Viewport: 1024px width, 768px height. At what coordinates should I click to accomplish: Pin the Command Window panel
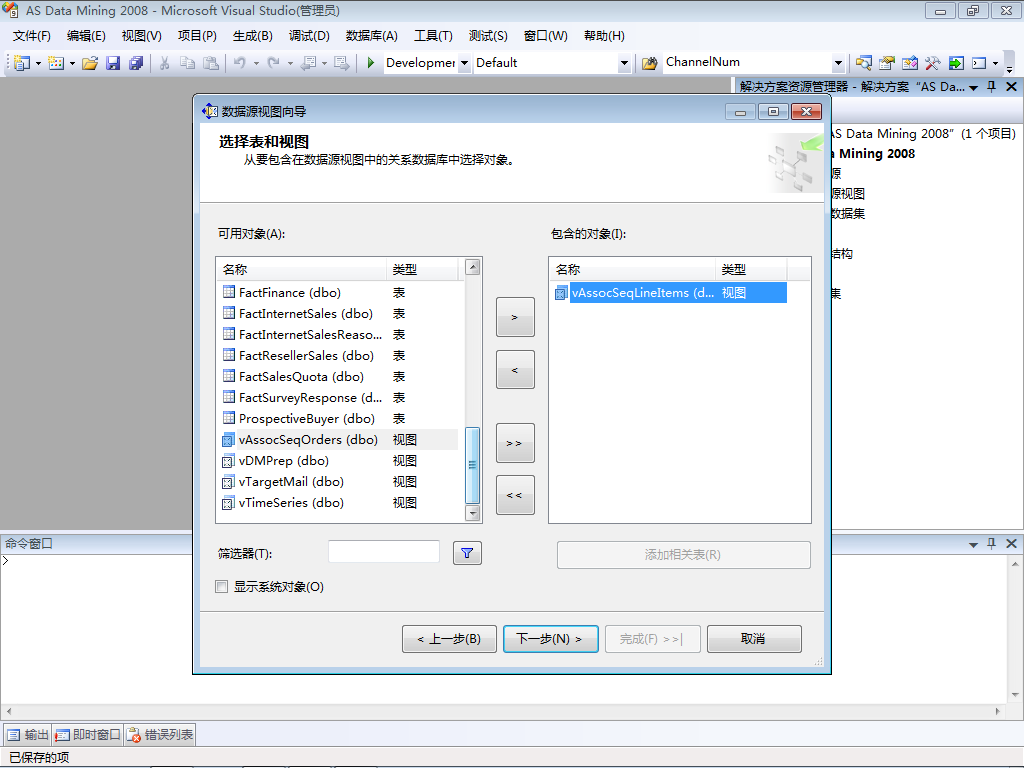pyautogui.click(x=991, y=543)
